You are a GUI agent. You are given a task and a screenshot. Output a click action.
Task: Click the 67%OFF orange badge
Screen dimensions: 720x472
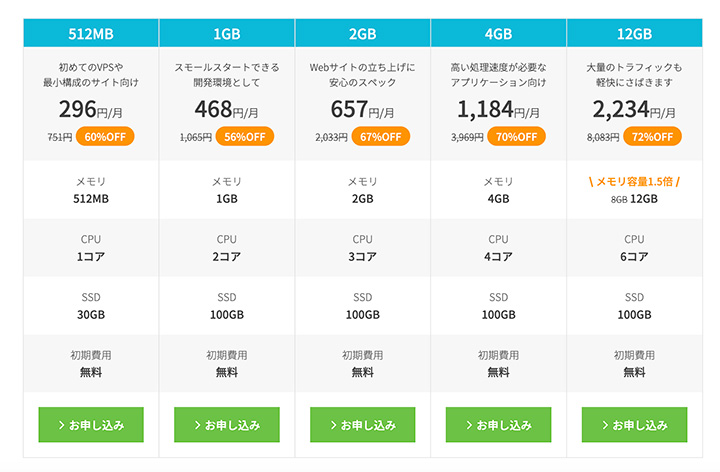click(x=380, y=137)
